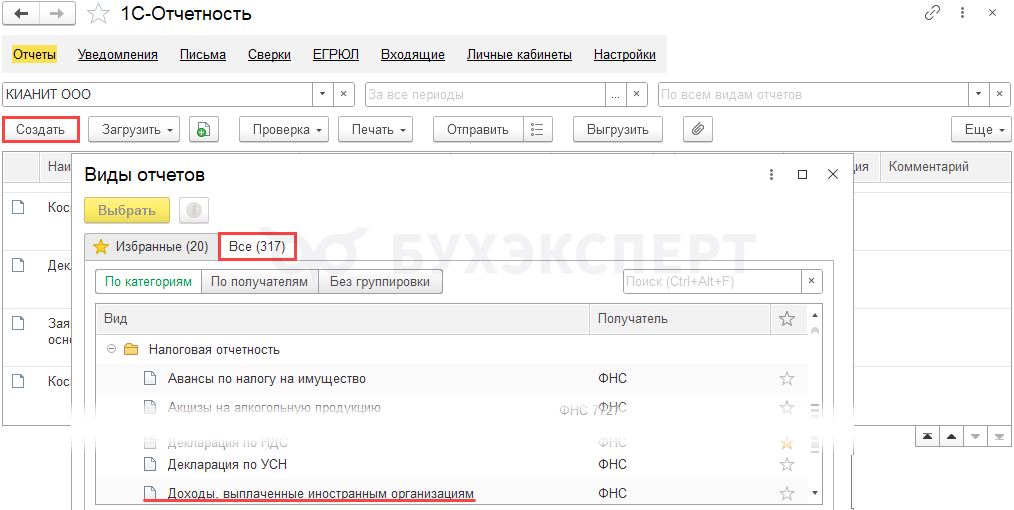The height and width of the screenshot is (510, 1014).
Task: Switch to the Избранные (20) tab
Action: [x=151, y=246]
